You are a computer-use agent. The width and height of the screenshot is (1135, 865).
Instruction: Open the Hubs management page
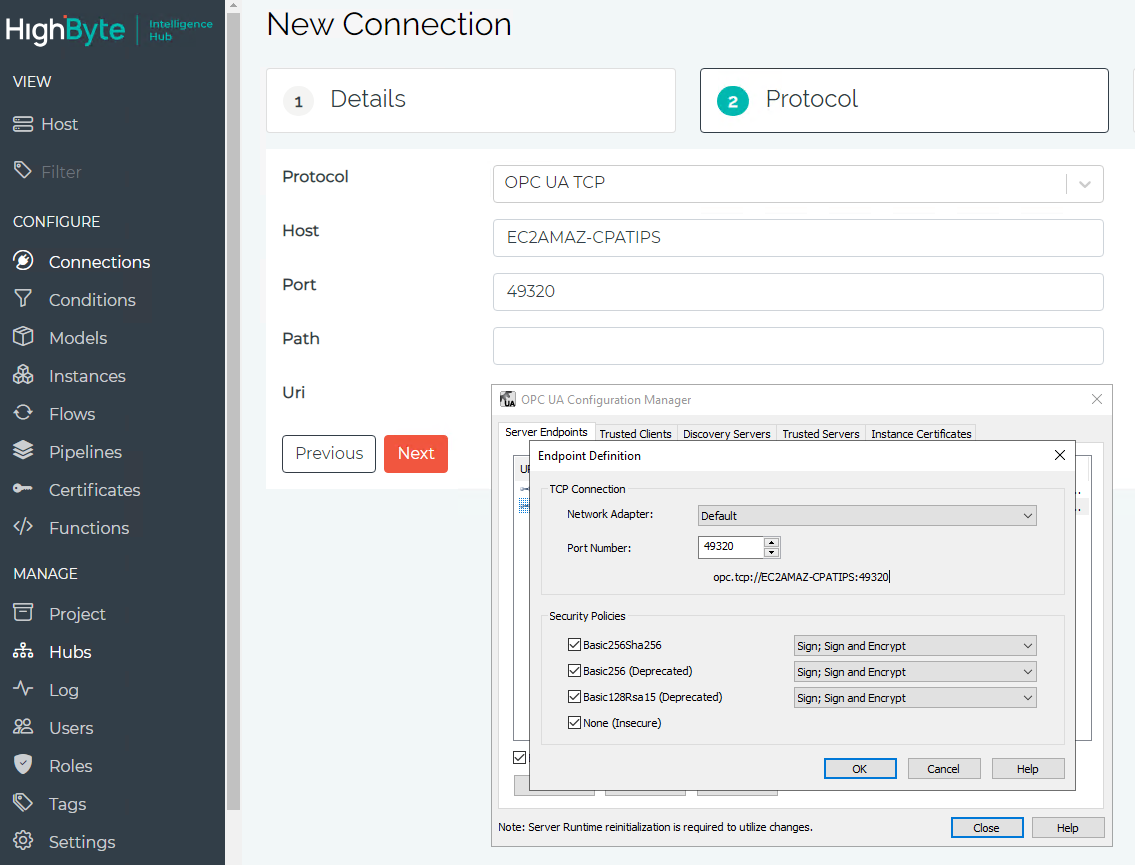click(68, 651)
